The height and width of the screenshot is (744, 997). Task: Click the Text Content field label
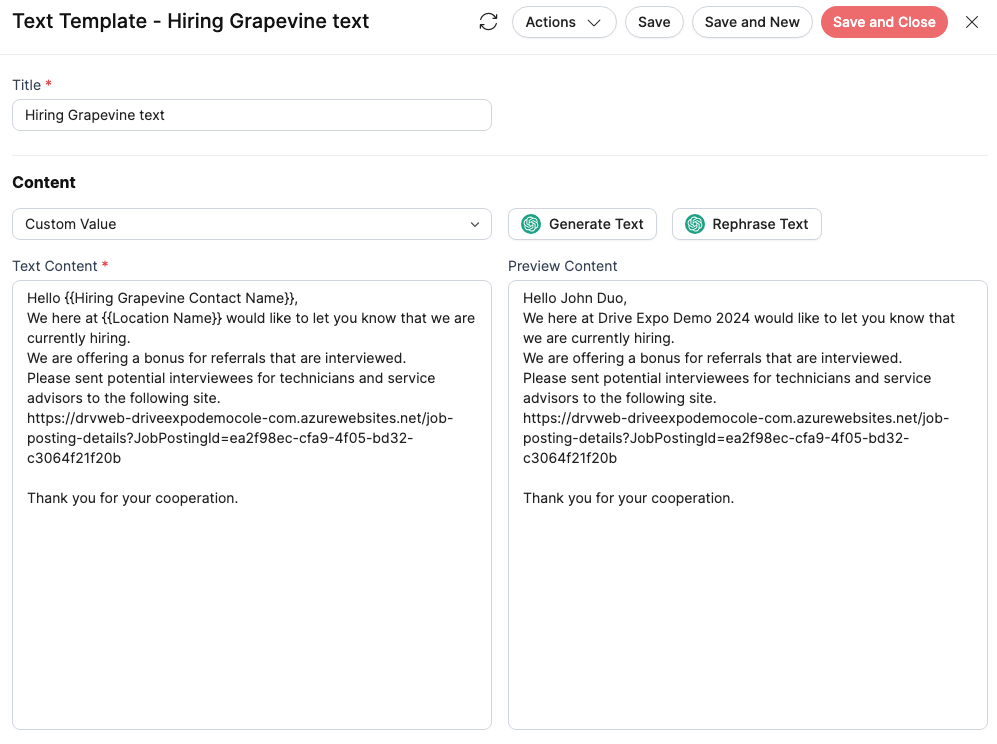[55, 266]
